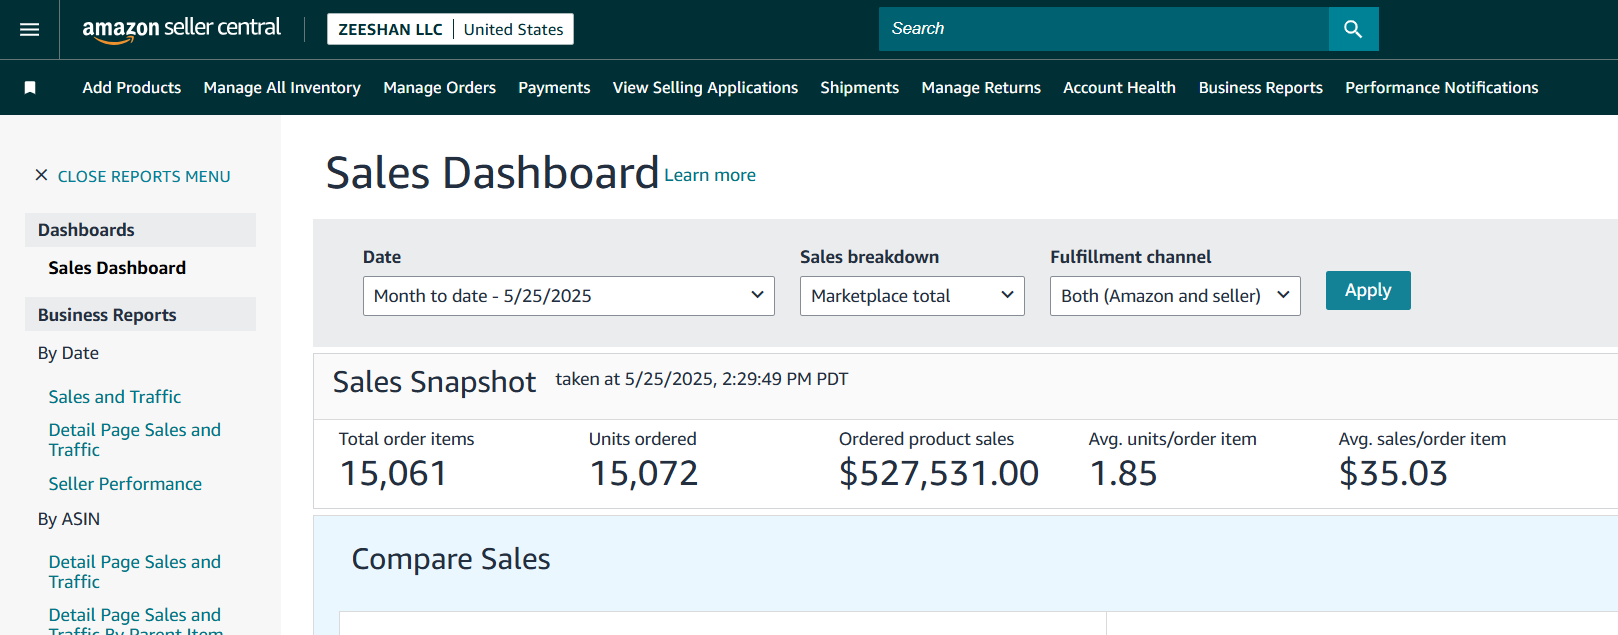Close the reports menu with X icon
The image size is (1618, 635).
pyautogui.click(x=41, y=175)
